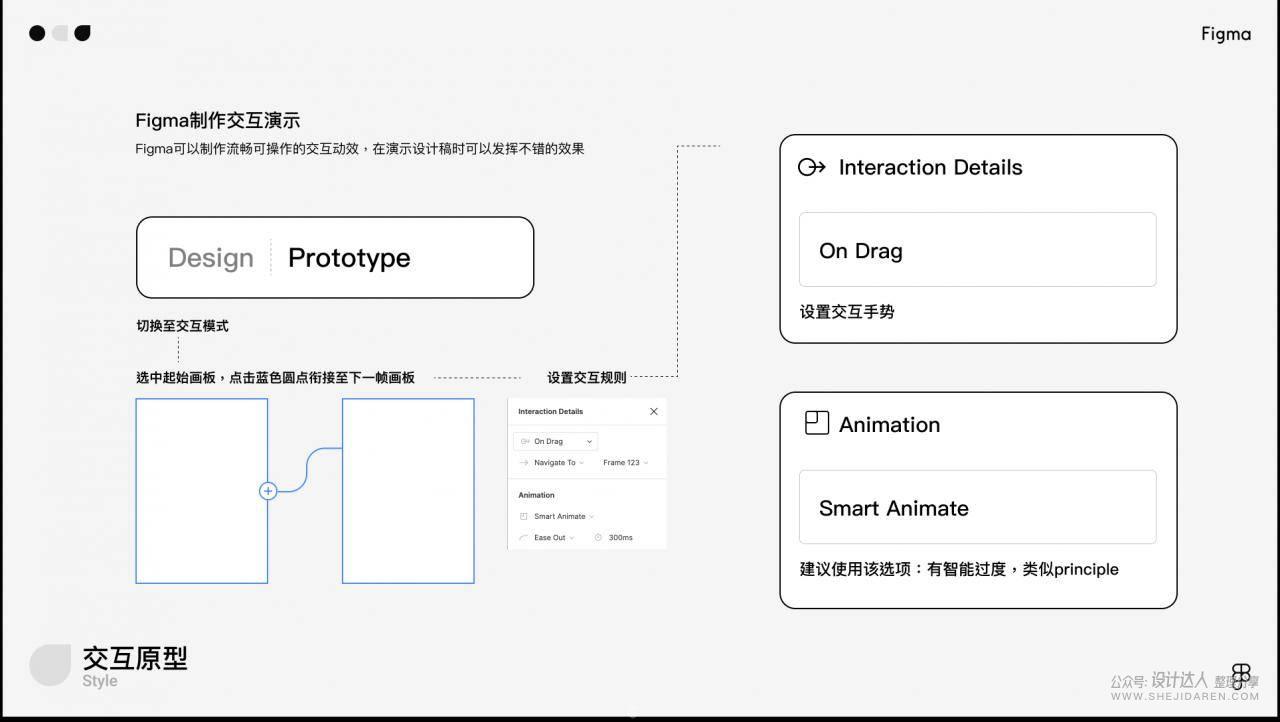Select the large On Drag field in card
This screenshot has height=722, width=1280.
coord(977,250)
